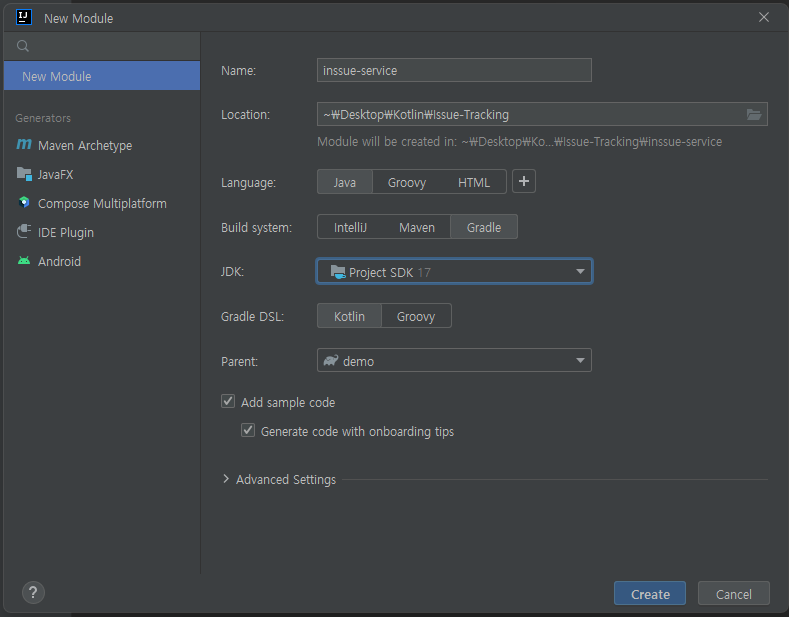
Task: Choose Java as the language
Action: 345,182
